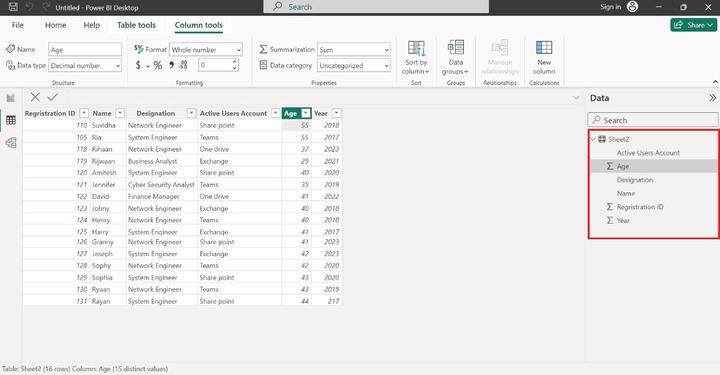Viewport: 720px width, 375px height.
Task: Commit formula with the checkmark icon
Action: [53, 97]
